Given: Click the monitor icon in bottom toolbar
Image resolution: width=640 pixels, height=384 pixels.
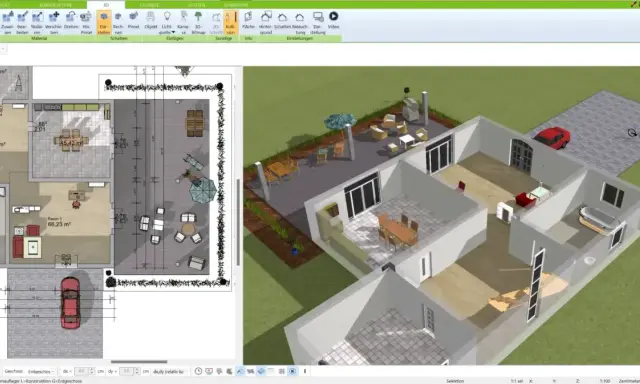Looking at the screenshot, I should click(x=209, y=371).
